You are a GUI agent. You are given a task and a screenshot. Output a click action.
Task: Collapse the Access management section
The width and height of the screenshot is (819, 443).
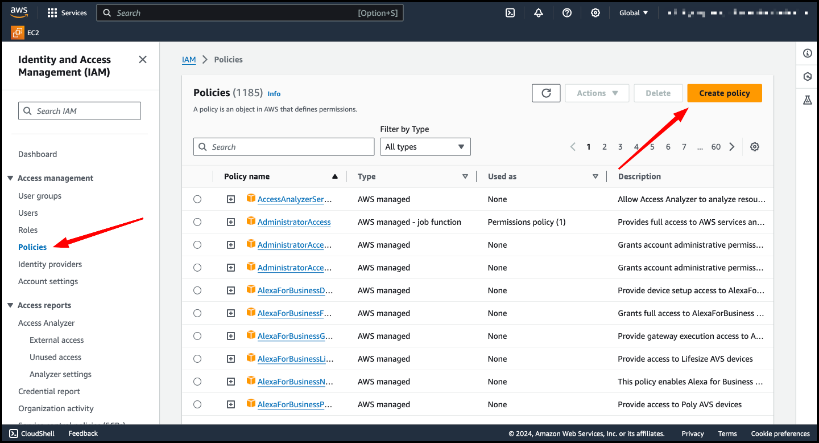pos(10,178)
